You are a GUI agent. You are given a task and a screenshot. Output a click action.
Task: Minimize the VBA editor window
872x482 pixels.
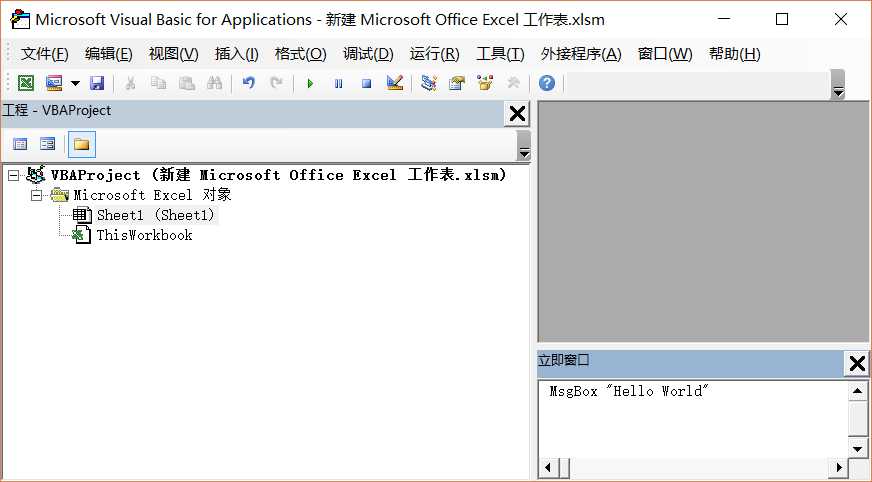[x=724, y=19]
